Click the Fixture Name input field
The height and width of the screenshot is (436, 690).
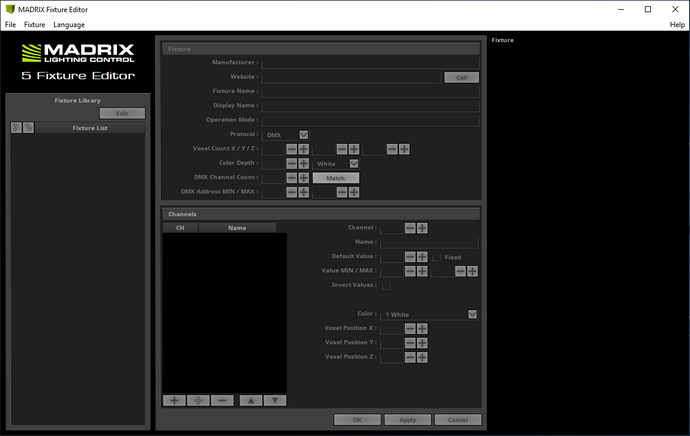371,91
